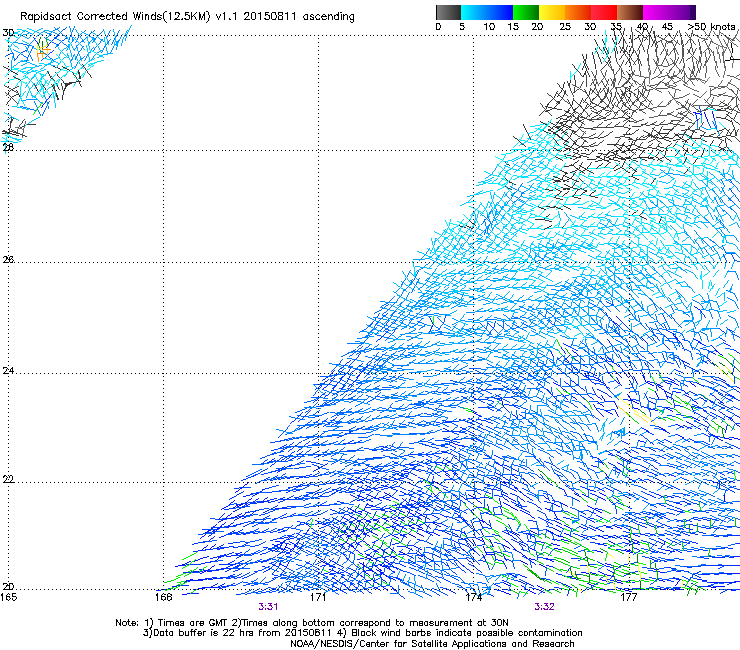Image resolution: width=740 pixels, height=650 pixels.
Task: Click the green 15-20 knots color segment
Action: (x=526, y=12)
